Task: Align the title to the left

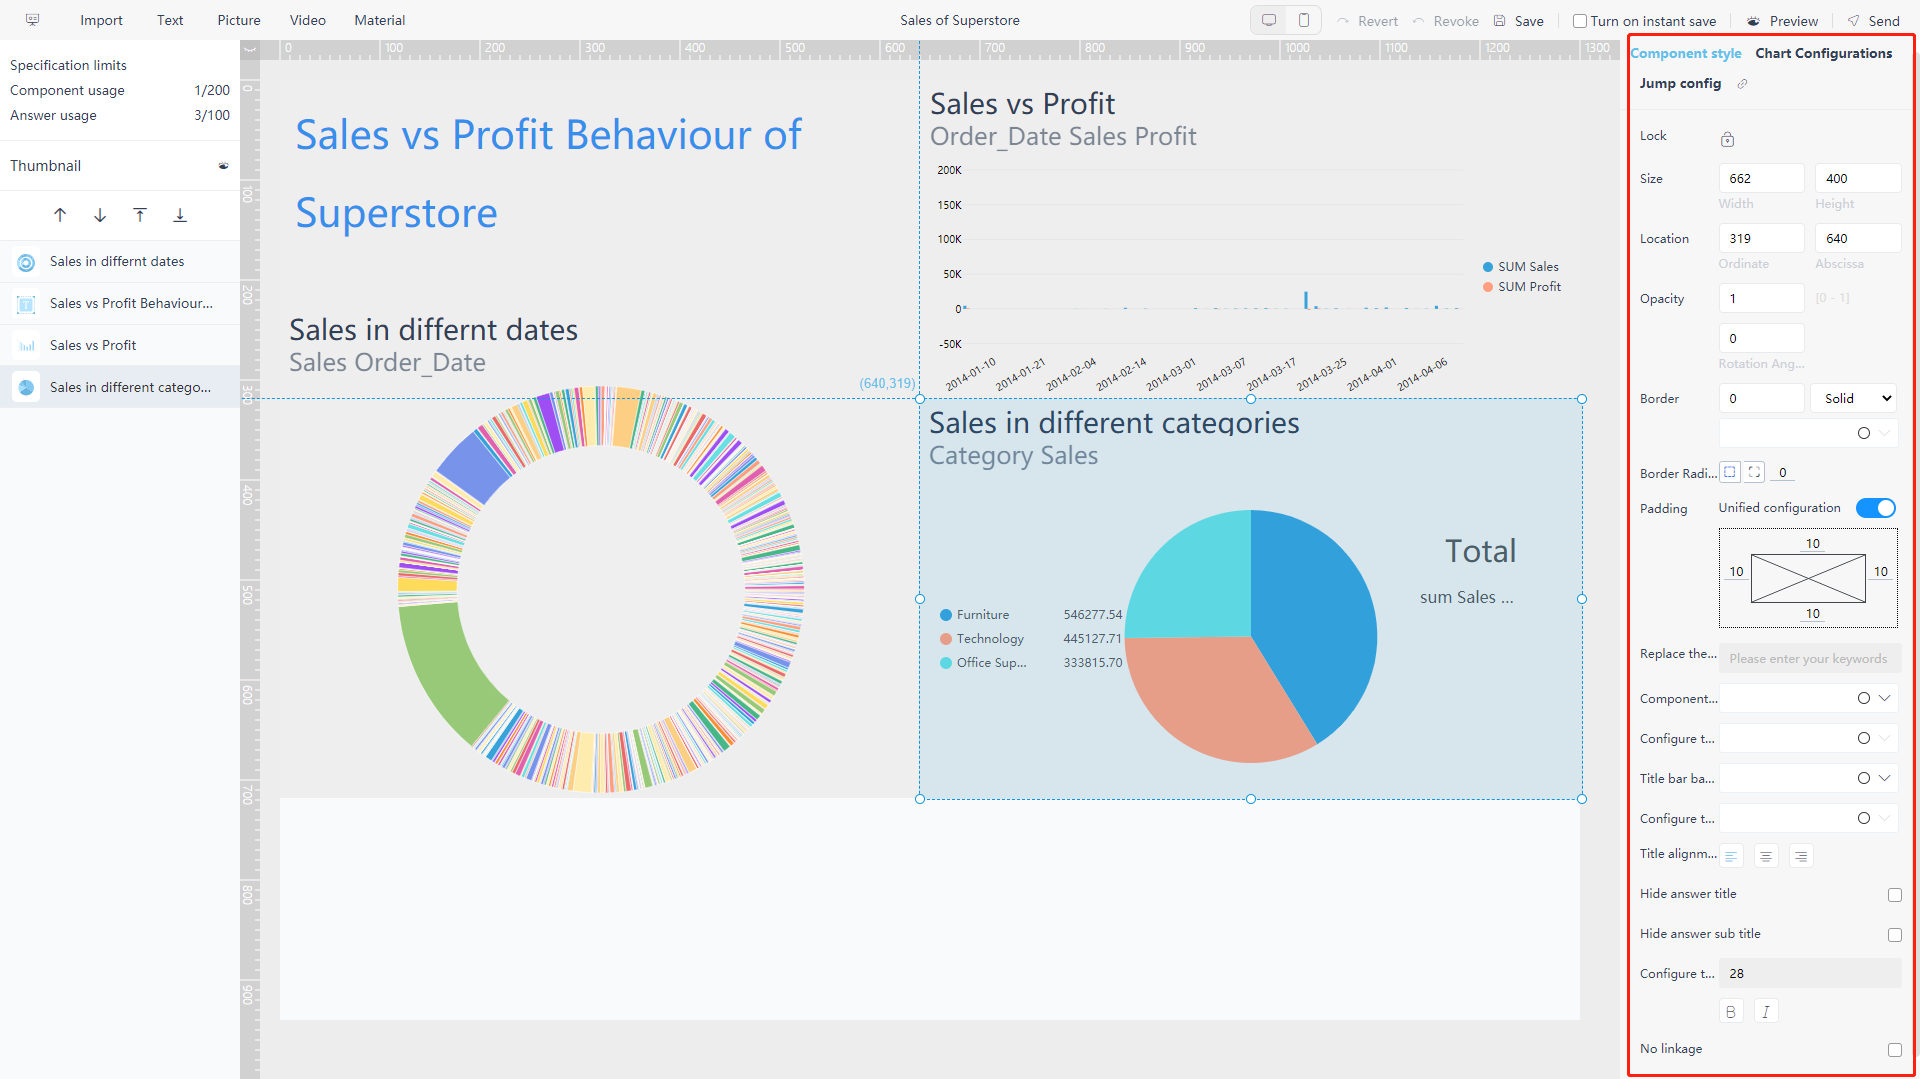Action: click(x=1731, y=856)
